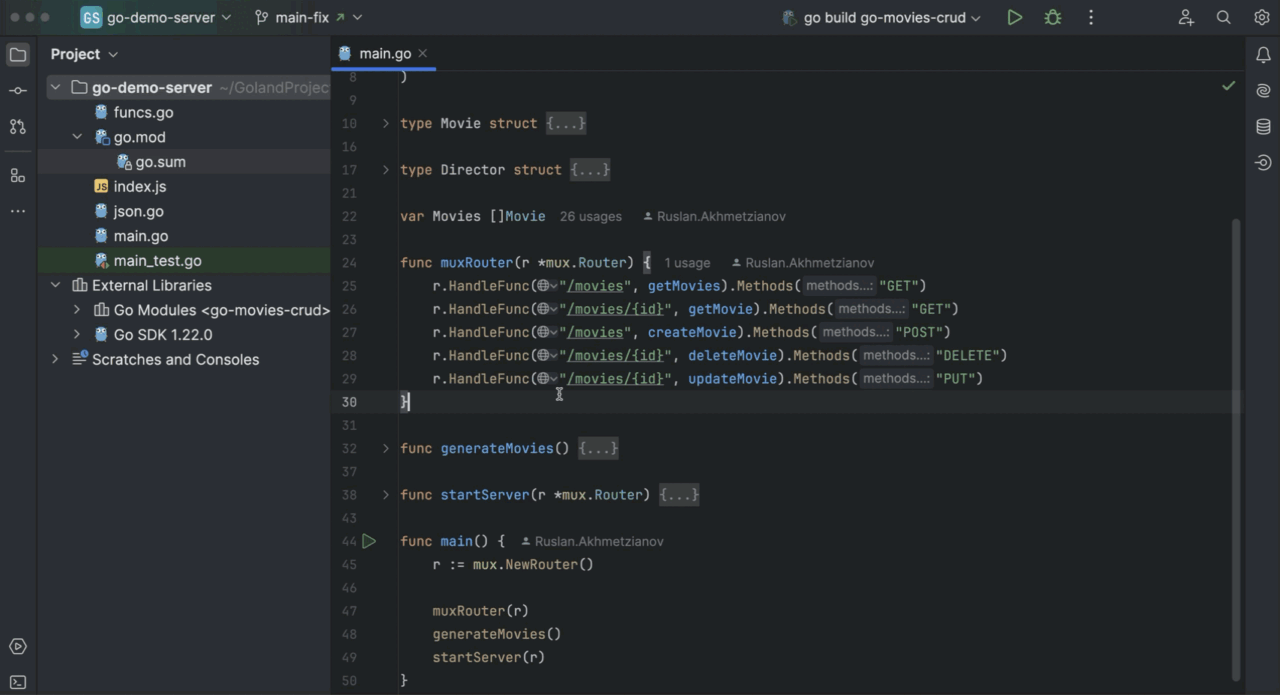
Task: Open Code With Me icon
Action: tap(1186, 18)
